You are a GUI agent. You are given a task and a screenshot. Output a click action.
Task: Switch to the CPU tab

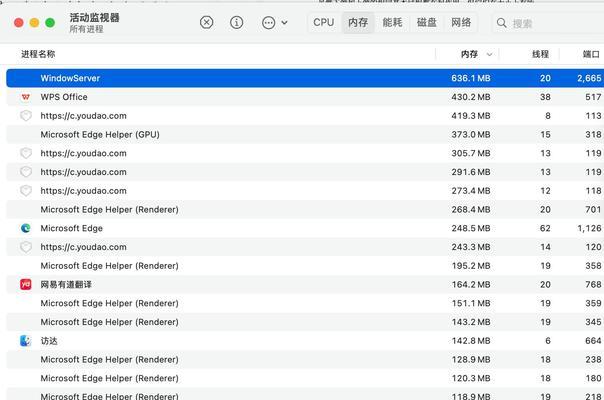click(324, 22)
